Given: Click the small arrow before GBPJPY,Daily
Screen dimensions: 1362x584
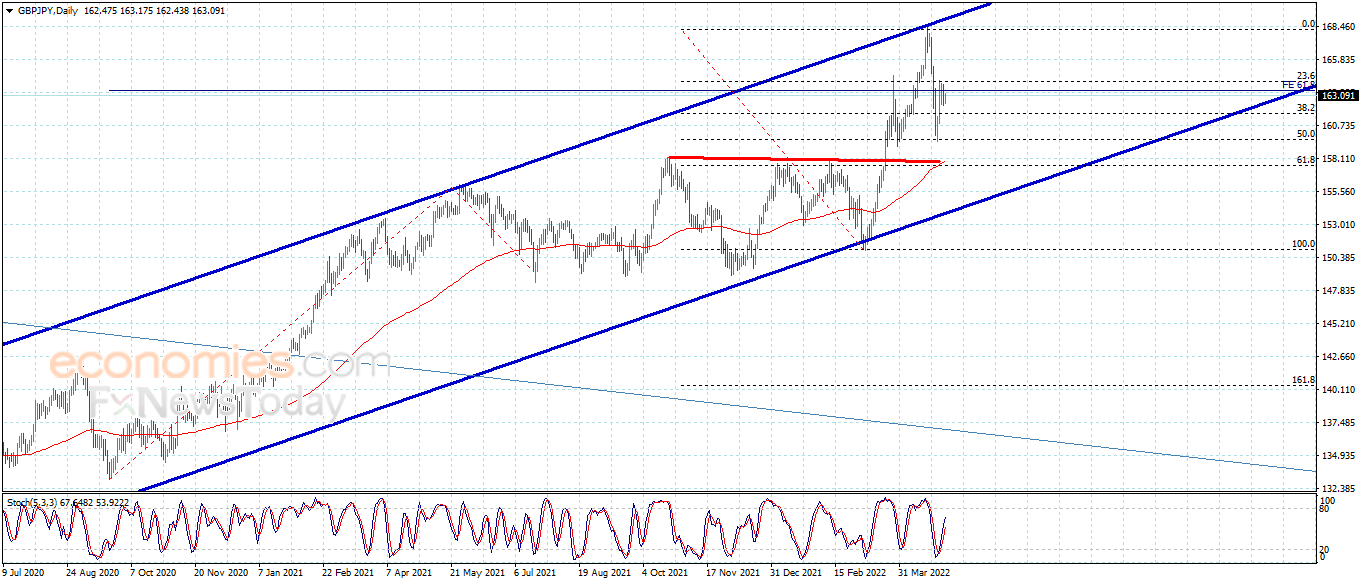Looking at the screenshot, I should point(9,10).
